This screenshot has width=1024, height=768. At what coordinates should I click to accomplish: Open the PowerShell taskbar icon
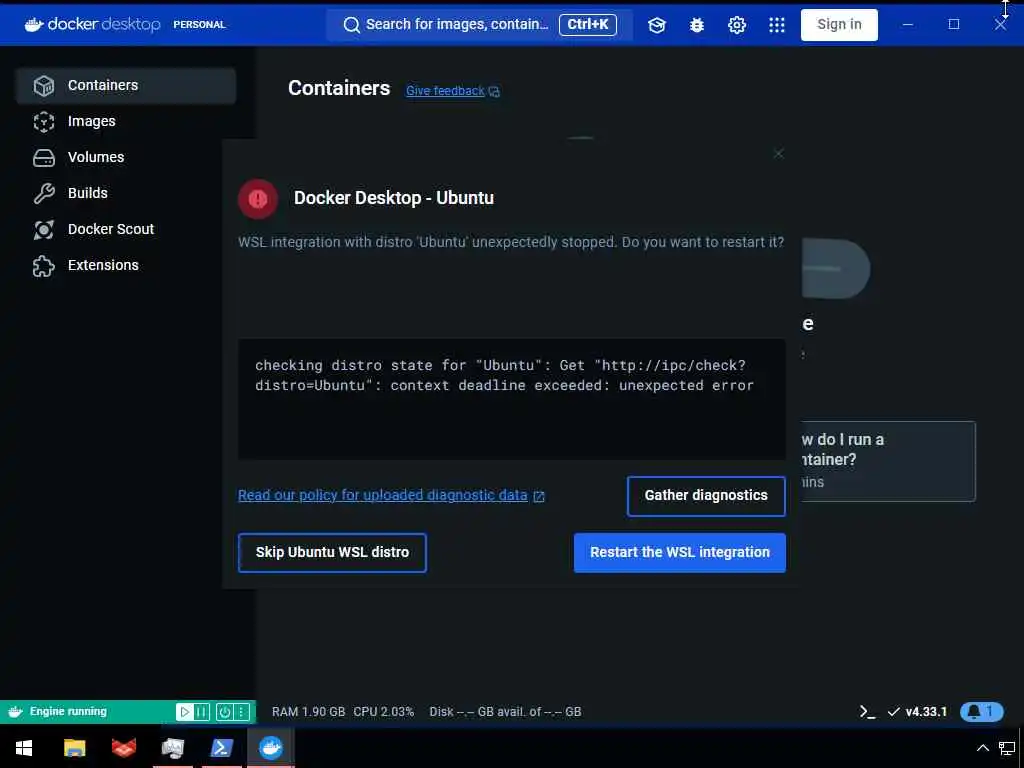(221, 748)
